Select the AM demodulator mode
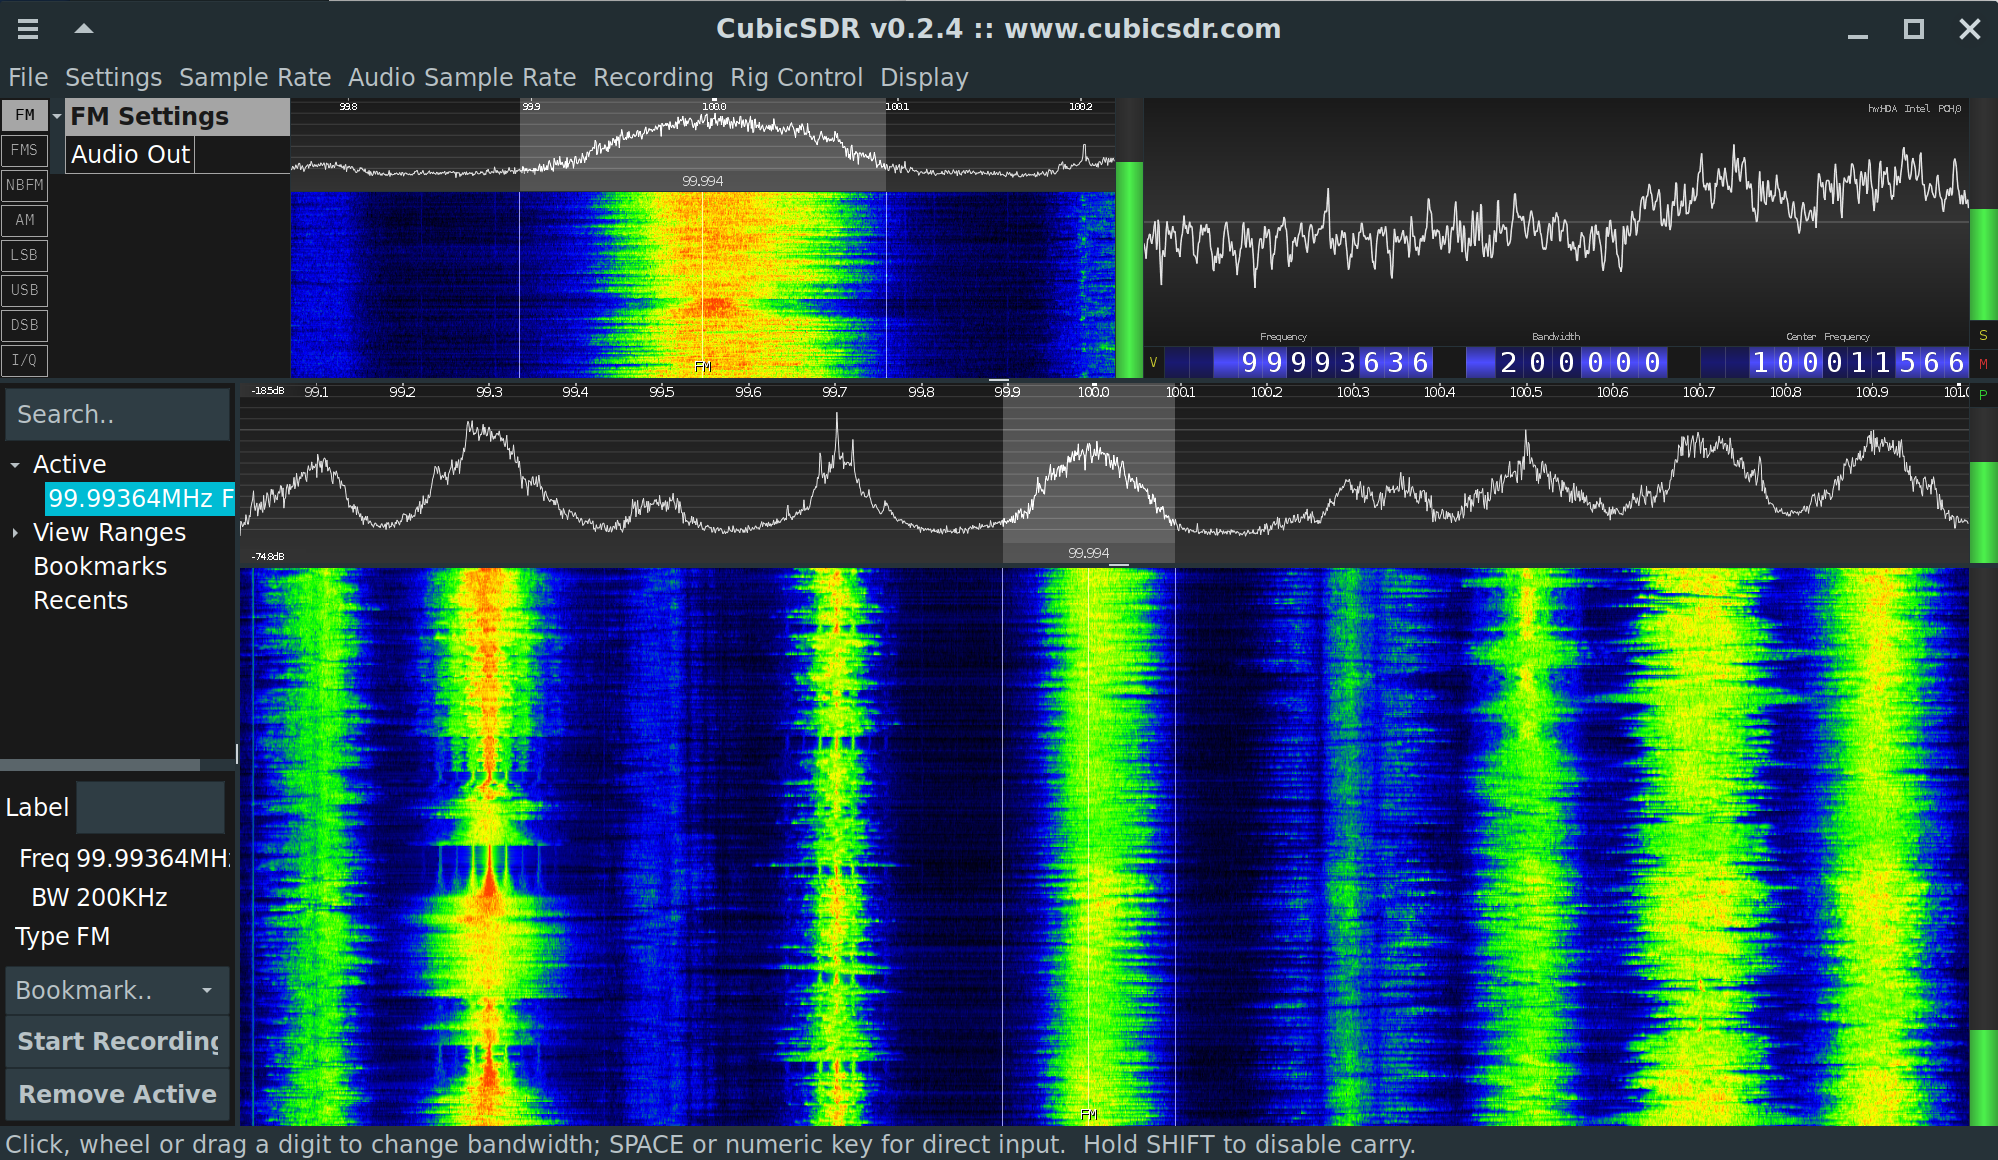Viewport: 1998px width, 1160px height. click(25, 220)
